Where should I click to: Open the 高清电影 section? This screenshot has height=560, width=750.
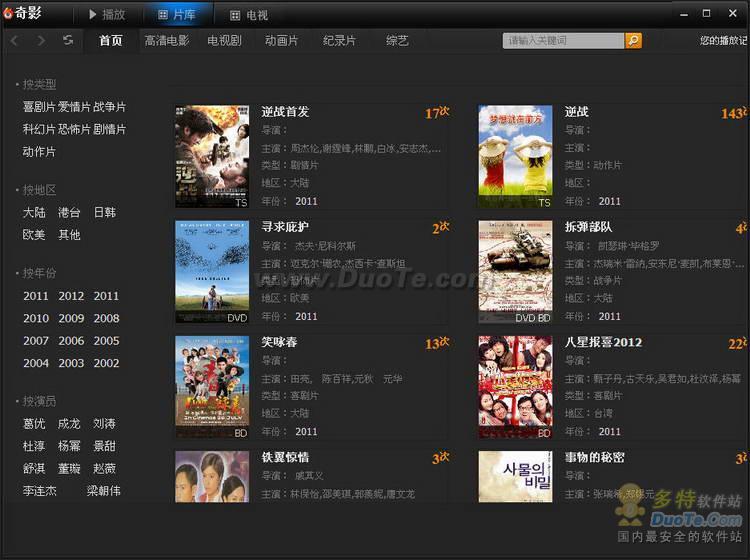[x=167, y=41]
